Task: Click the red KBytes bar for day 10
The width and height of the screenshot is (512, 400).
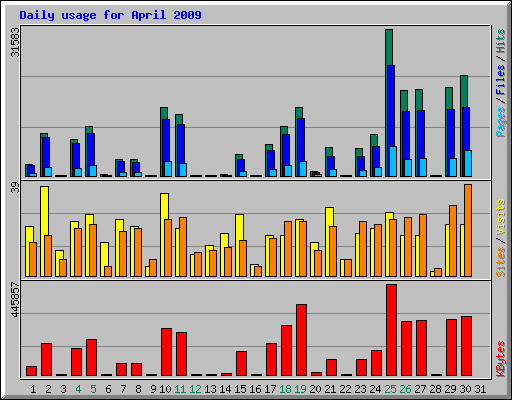Action: coord(166,352)
